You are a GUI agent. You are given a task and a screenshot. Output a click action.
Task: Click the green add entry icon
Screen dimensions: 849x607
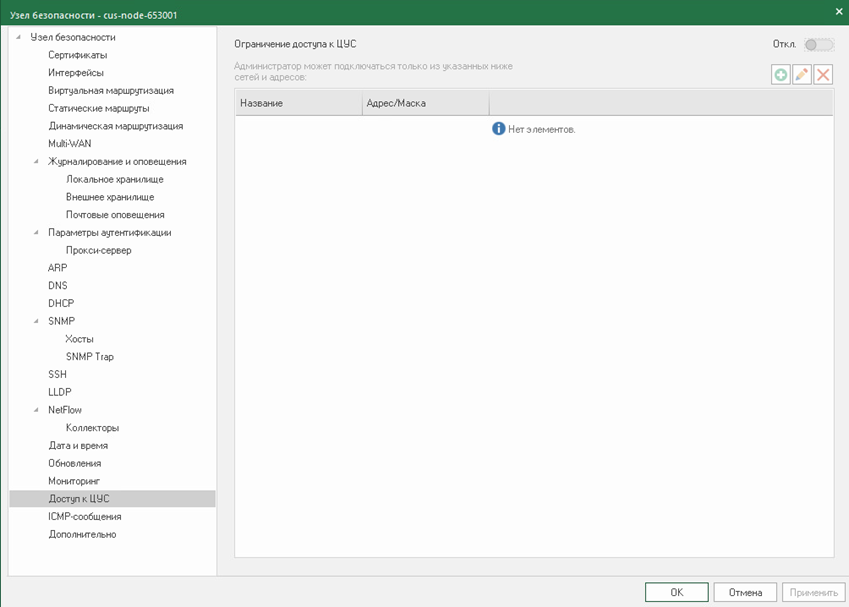pyautogui.click(x=780, y=75)
